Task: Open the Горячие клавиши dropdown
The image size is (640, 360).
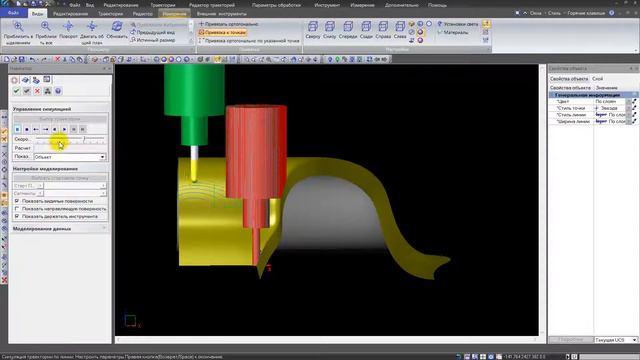Action: click(x=586, y=13)
